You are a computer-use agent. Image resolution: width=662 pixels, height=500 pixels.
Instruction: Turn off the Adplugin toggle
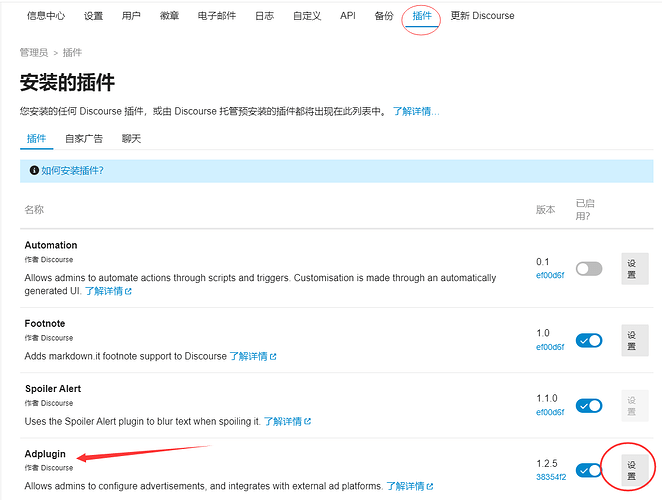pos(589,470)
